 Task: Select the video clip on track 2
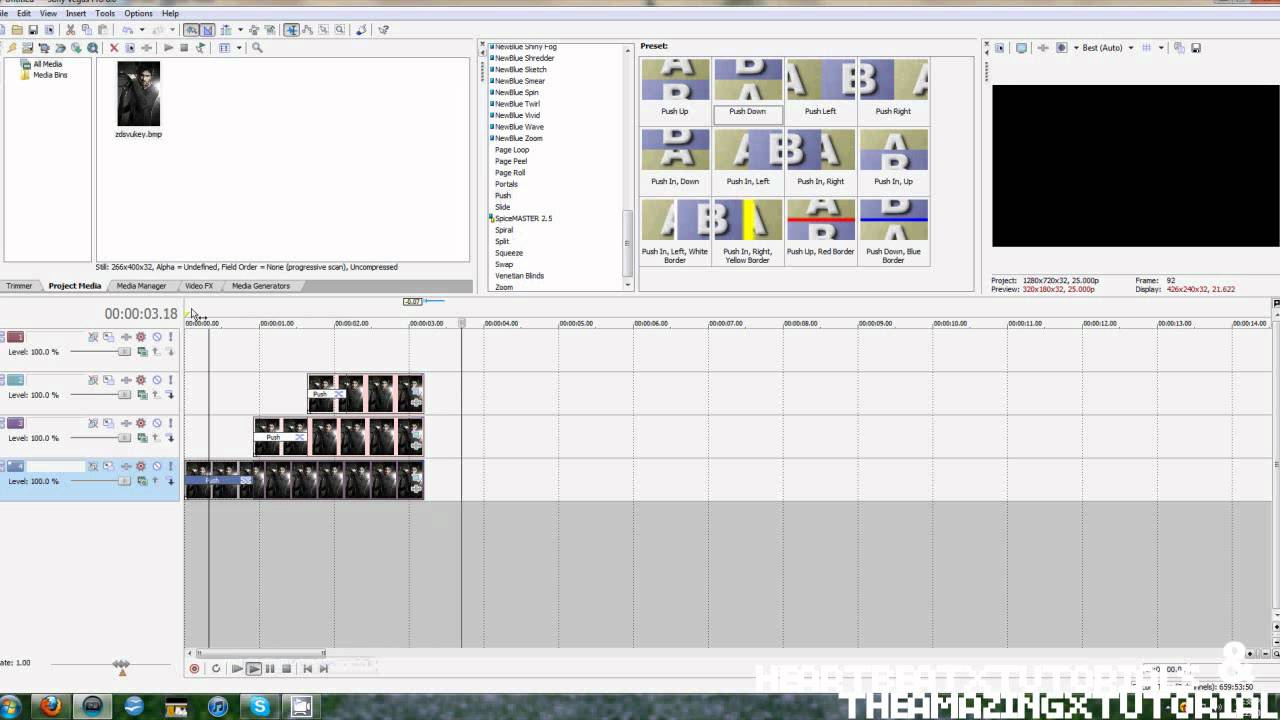365,393
